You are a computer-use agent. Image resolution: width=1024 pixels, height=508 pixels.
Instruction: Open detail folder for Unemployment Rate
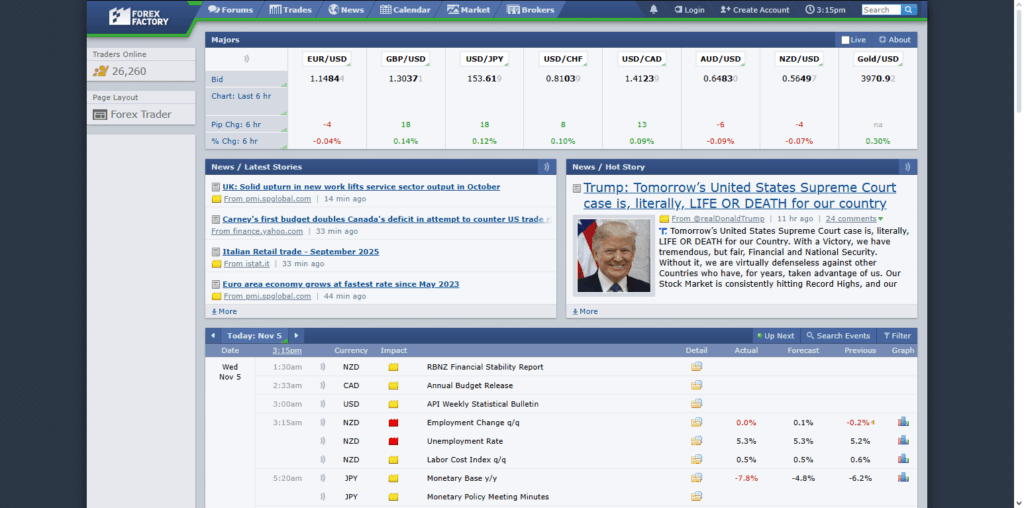tap(696, 441)
